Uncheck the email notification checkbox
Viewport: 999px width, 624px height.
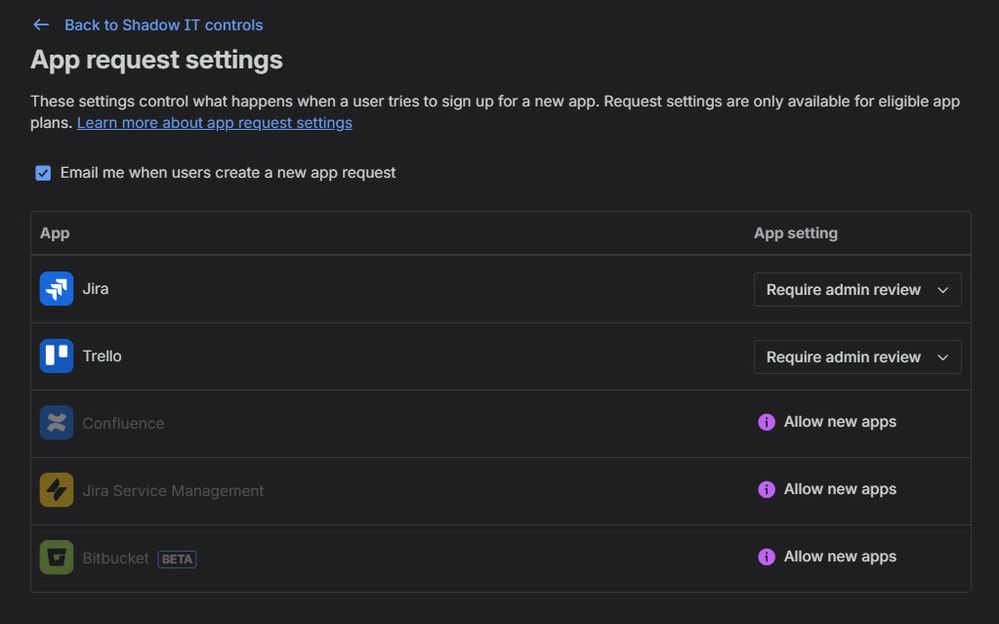click(43, 173)
